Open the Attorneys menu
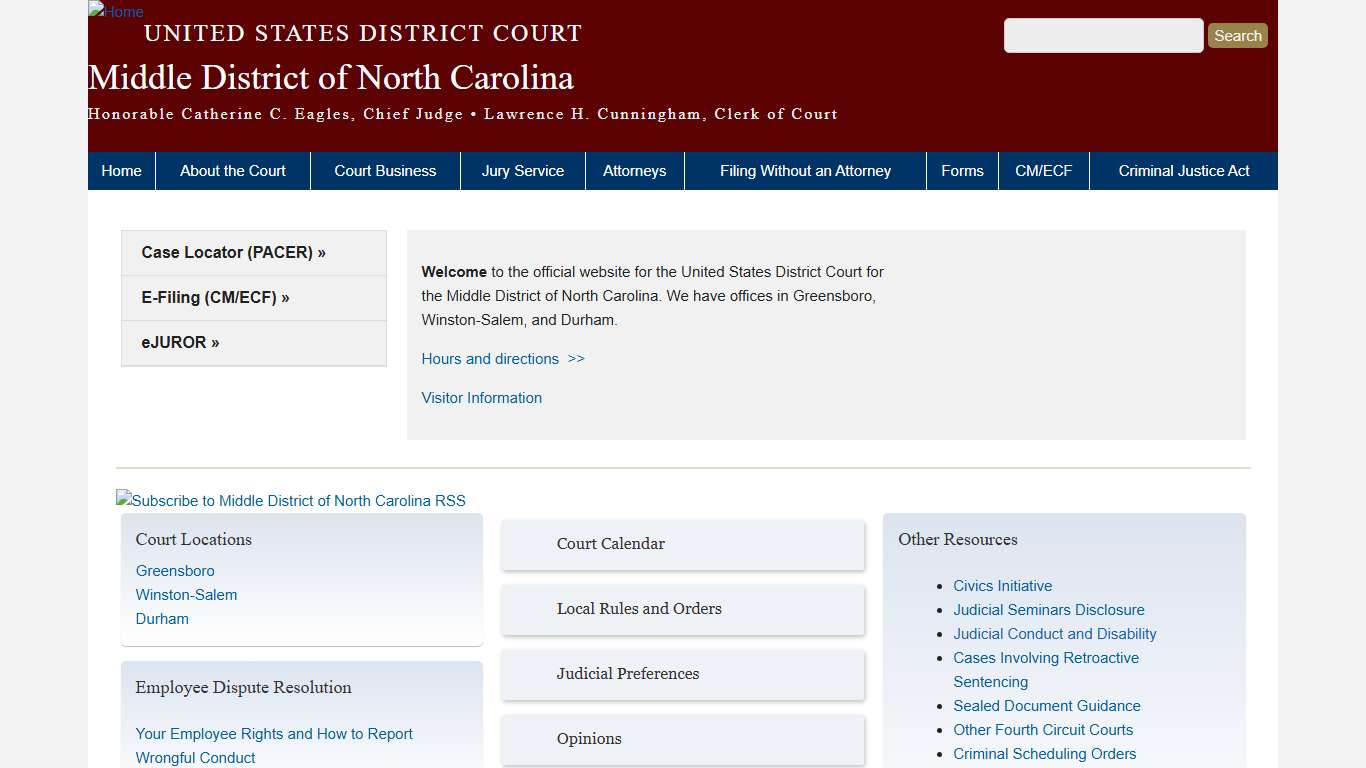This screenshot has height=768, width=1366. [634, 170]
